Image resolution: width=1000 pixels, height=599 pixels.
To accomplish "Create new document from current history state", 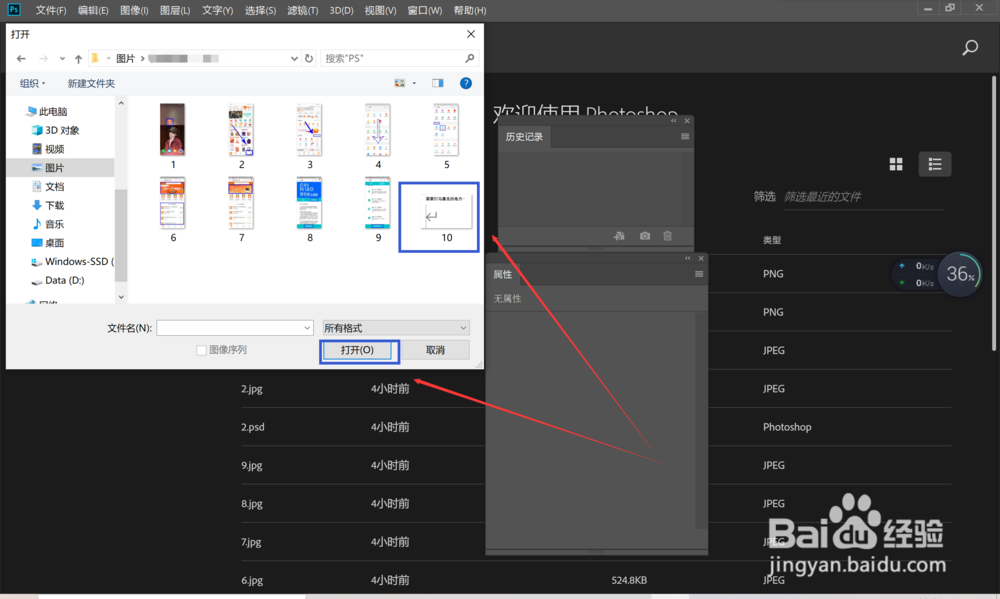I will (x=619, y=236).
